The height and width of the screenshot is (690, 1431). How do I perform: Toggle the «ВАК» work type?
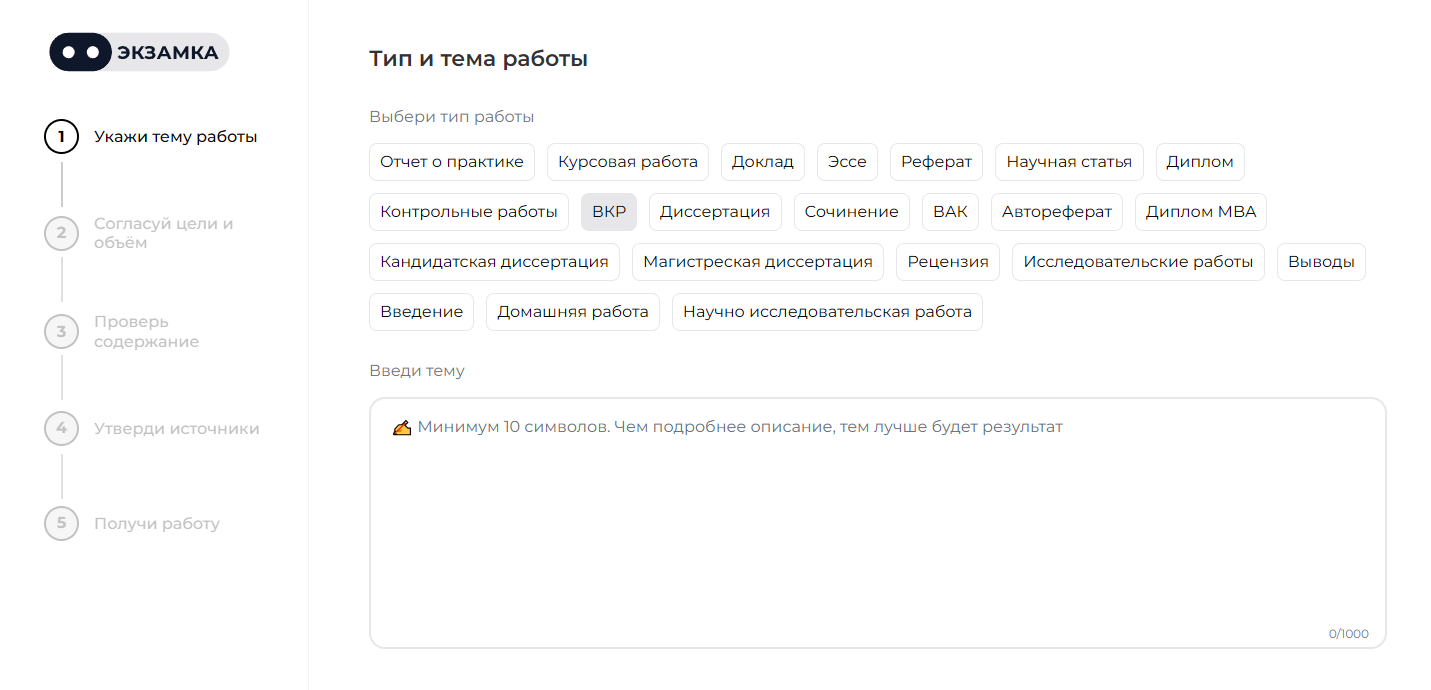coord(950,211)
